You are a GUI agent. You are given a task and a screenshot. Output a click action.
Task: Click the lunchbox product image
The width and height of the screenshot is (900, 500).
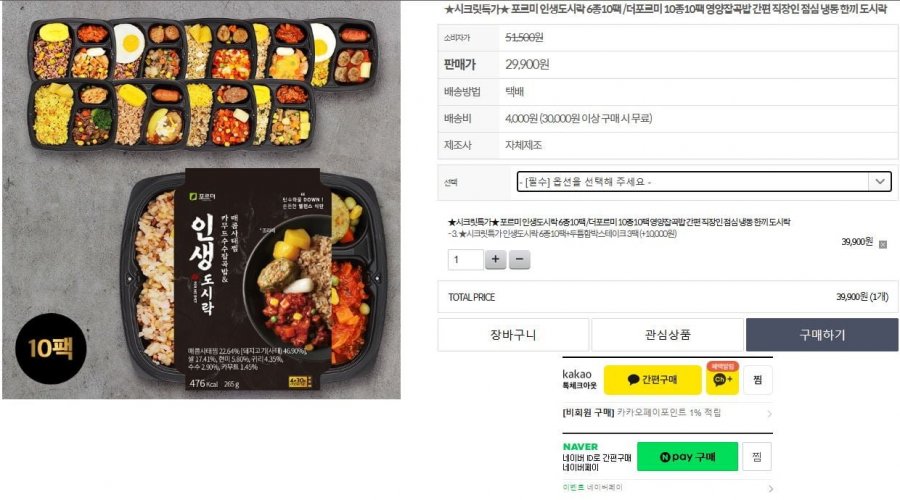click(x=201, y=200)
